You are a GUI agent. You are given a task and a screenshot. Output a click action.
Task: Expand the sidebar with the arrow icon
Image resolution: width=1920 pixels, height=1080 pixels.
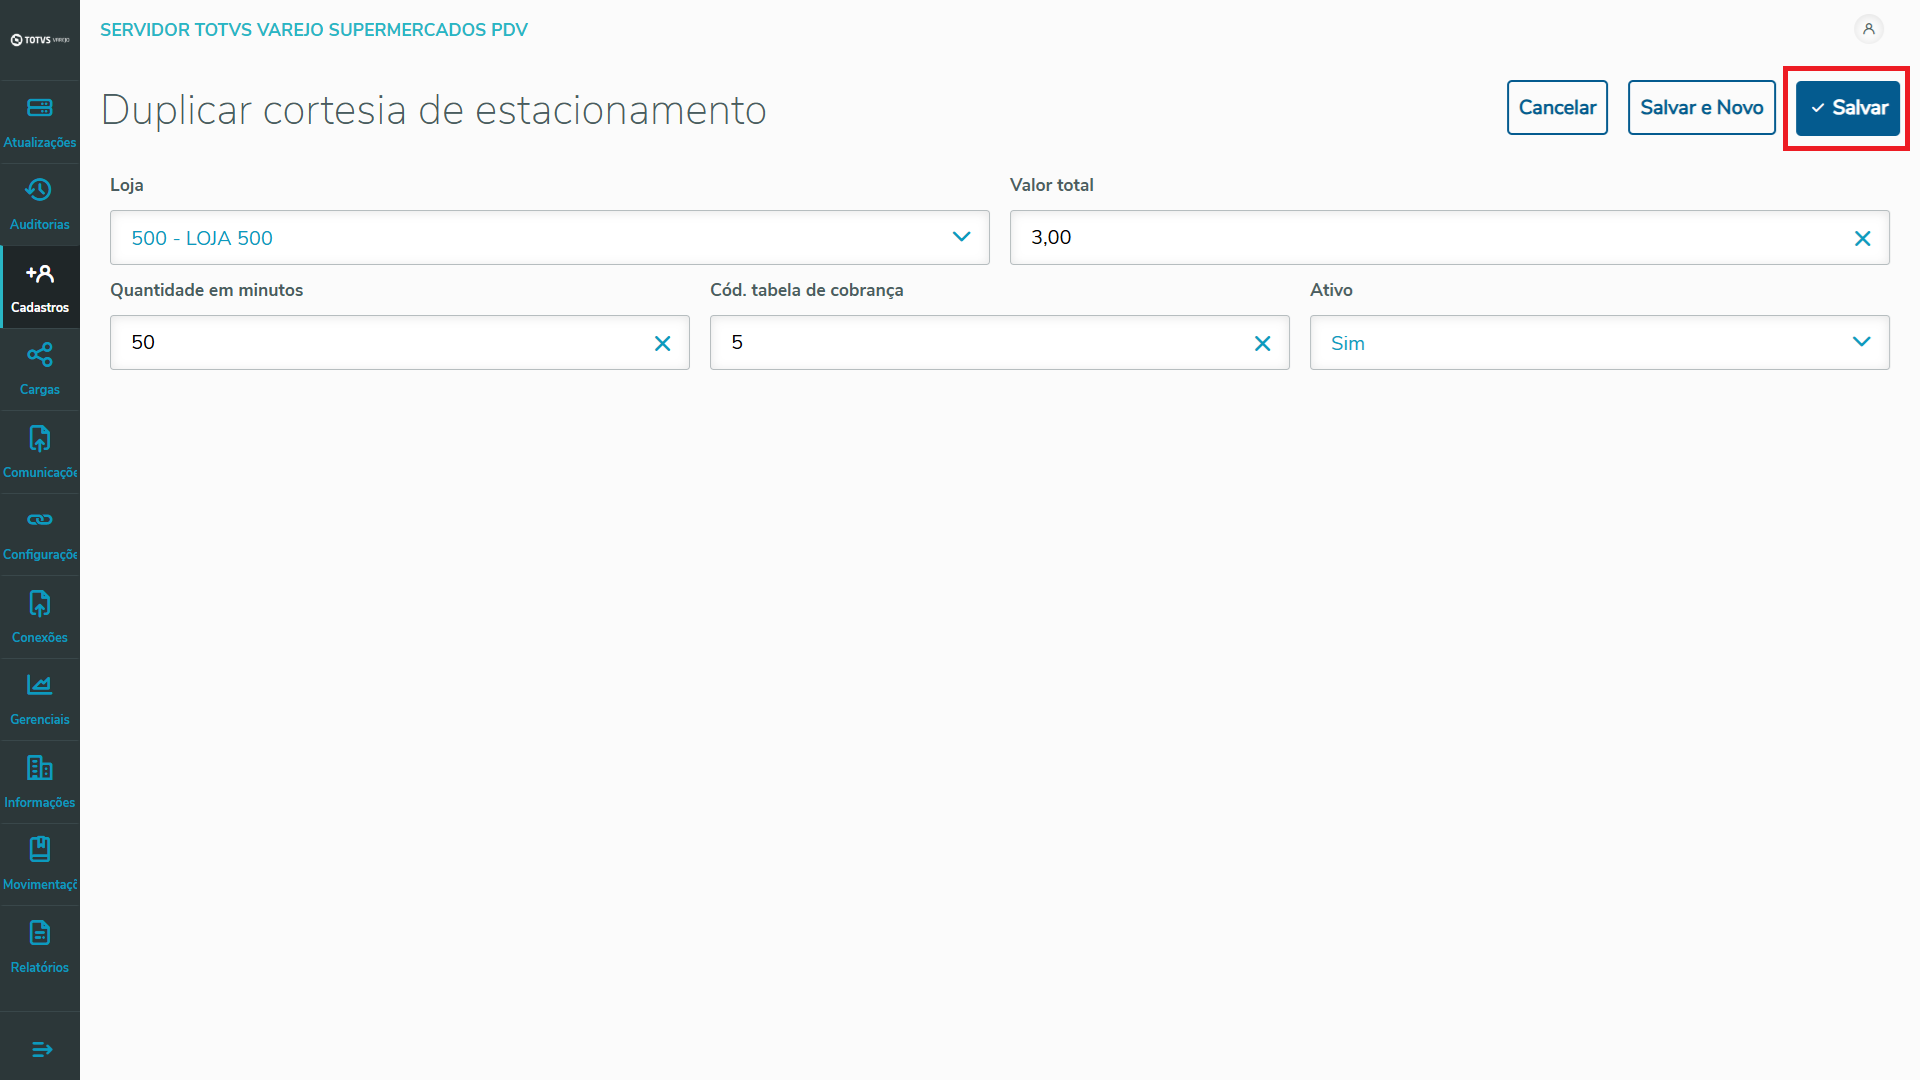41,1049
